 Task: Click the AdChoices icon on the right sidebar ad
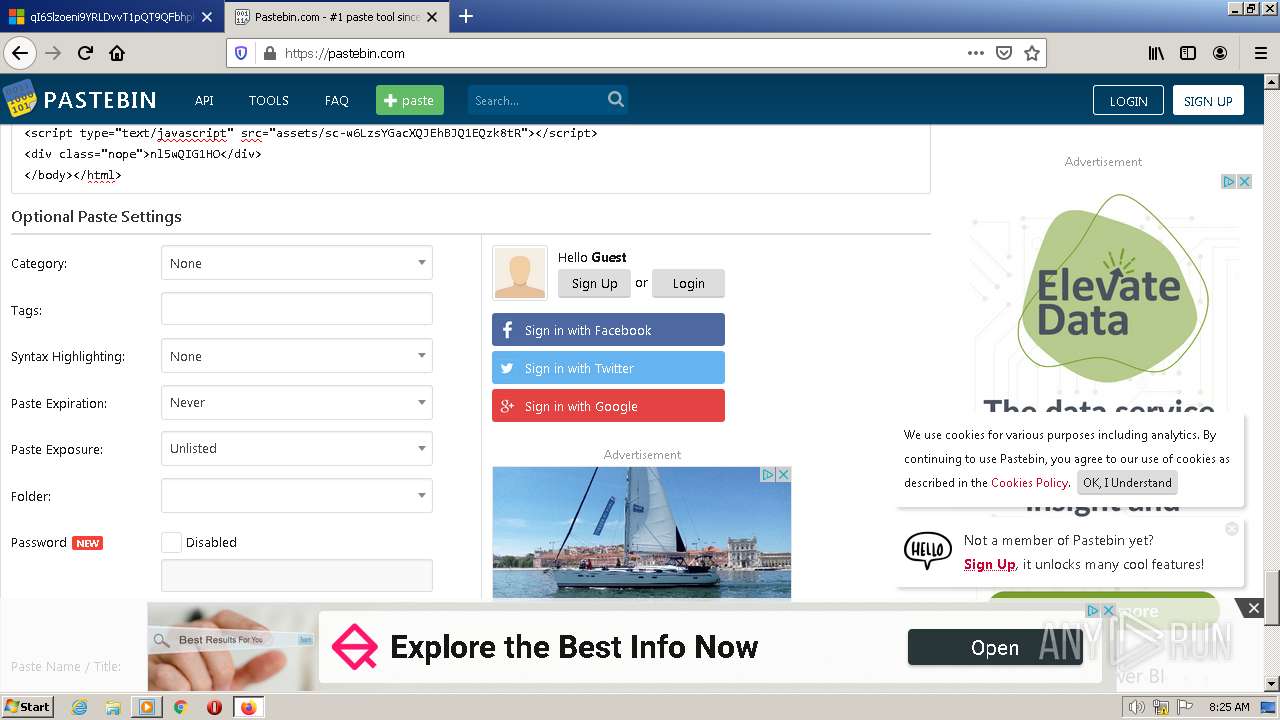pos(1229,181)
